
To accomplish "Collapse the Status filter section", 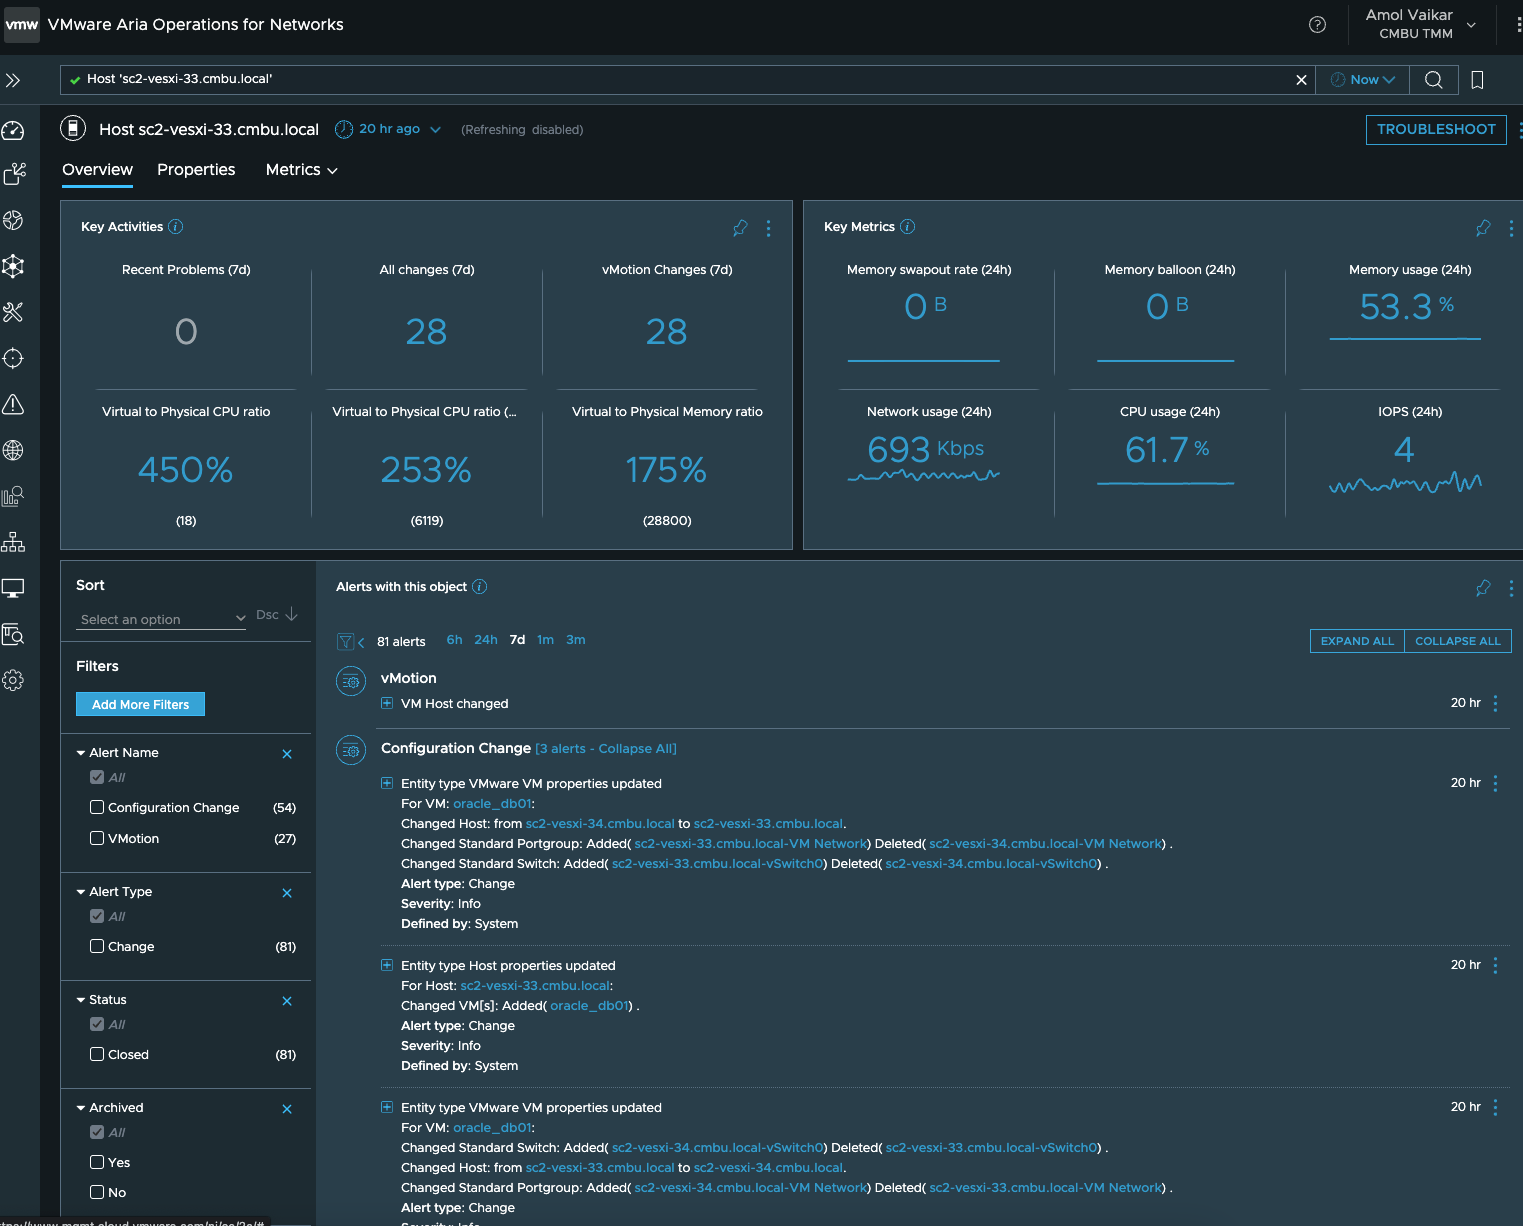I will (81, 1000).
